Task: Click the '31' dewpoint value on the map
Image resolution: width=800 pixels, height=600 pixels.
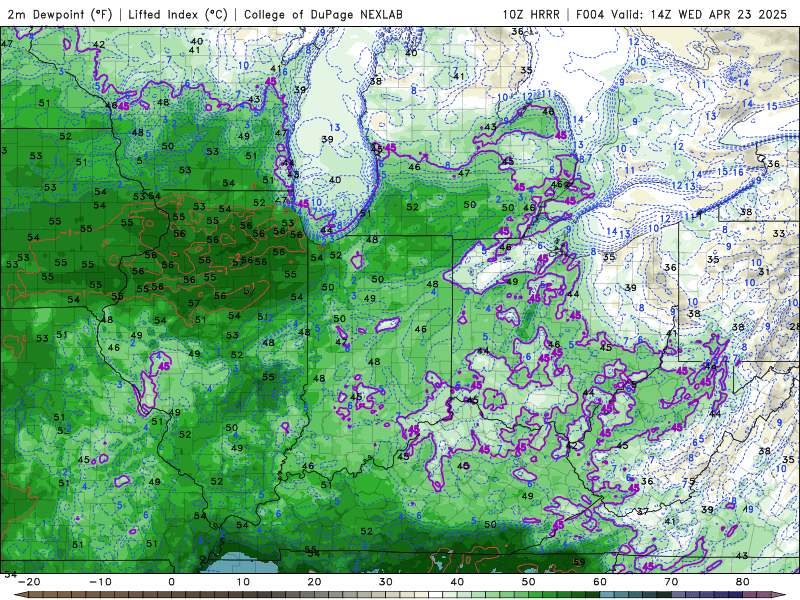Action: (764, 272)
